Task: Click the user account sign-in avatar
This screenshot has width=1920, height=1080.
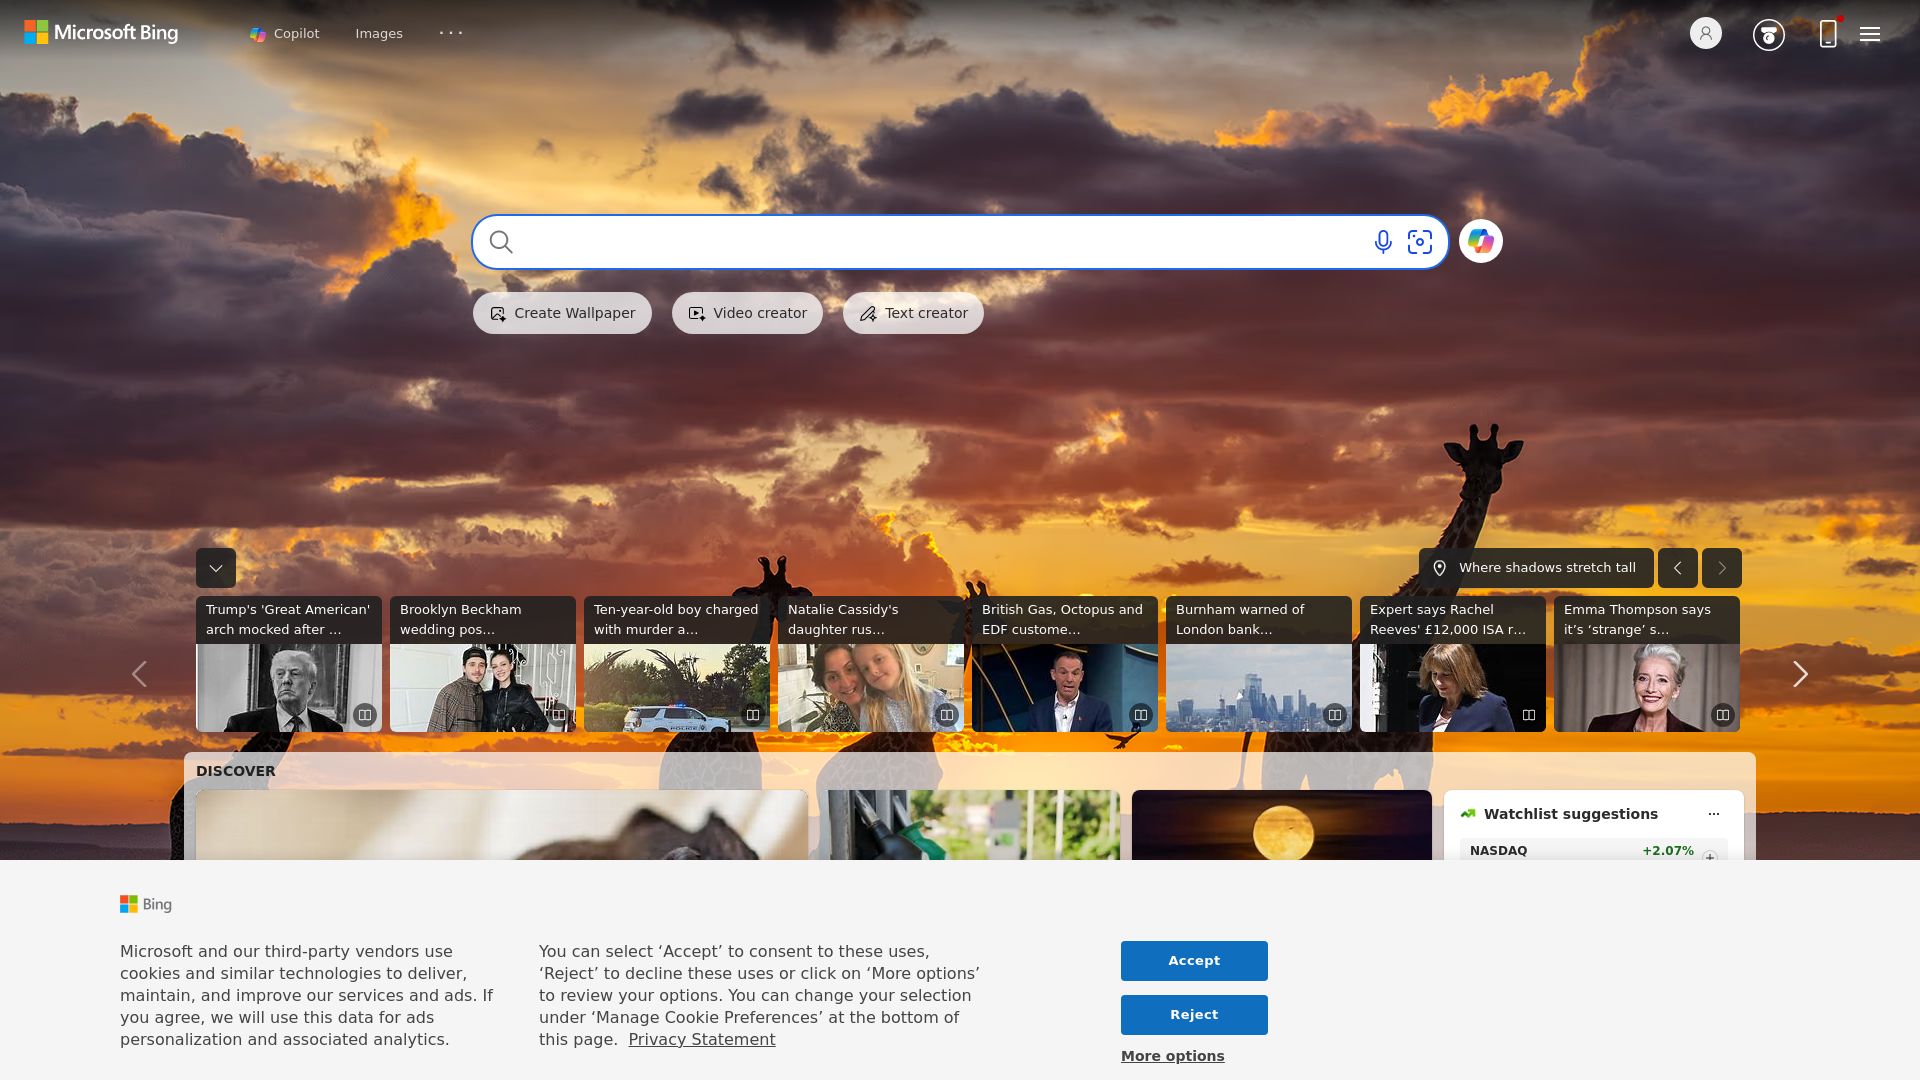Action: click(x=1706, y=33)
